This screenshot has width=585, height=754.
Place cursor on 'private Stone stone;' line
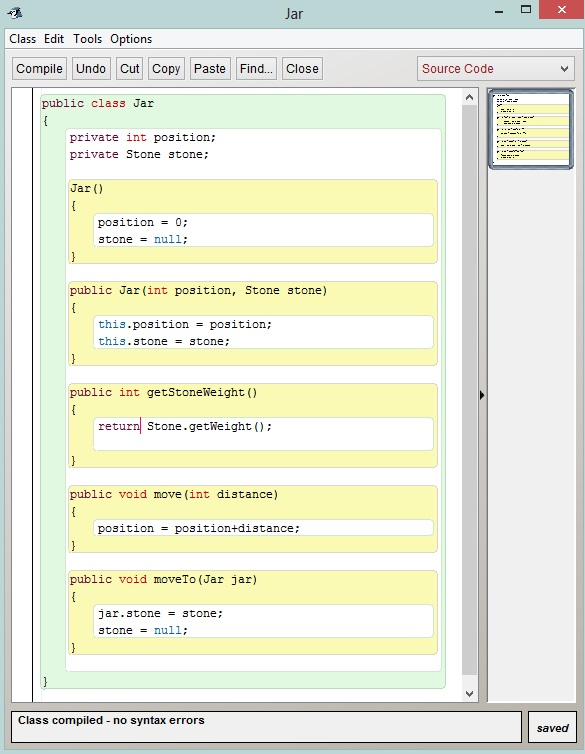[139, 154]
